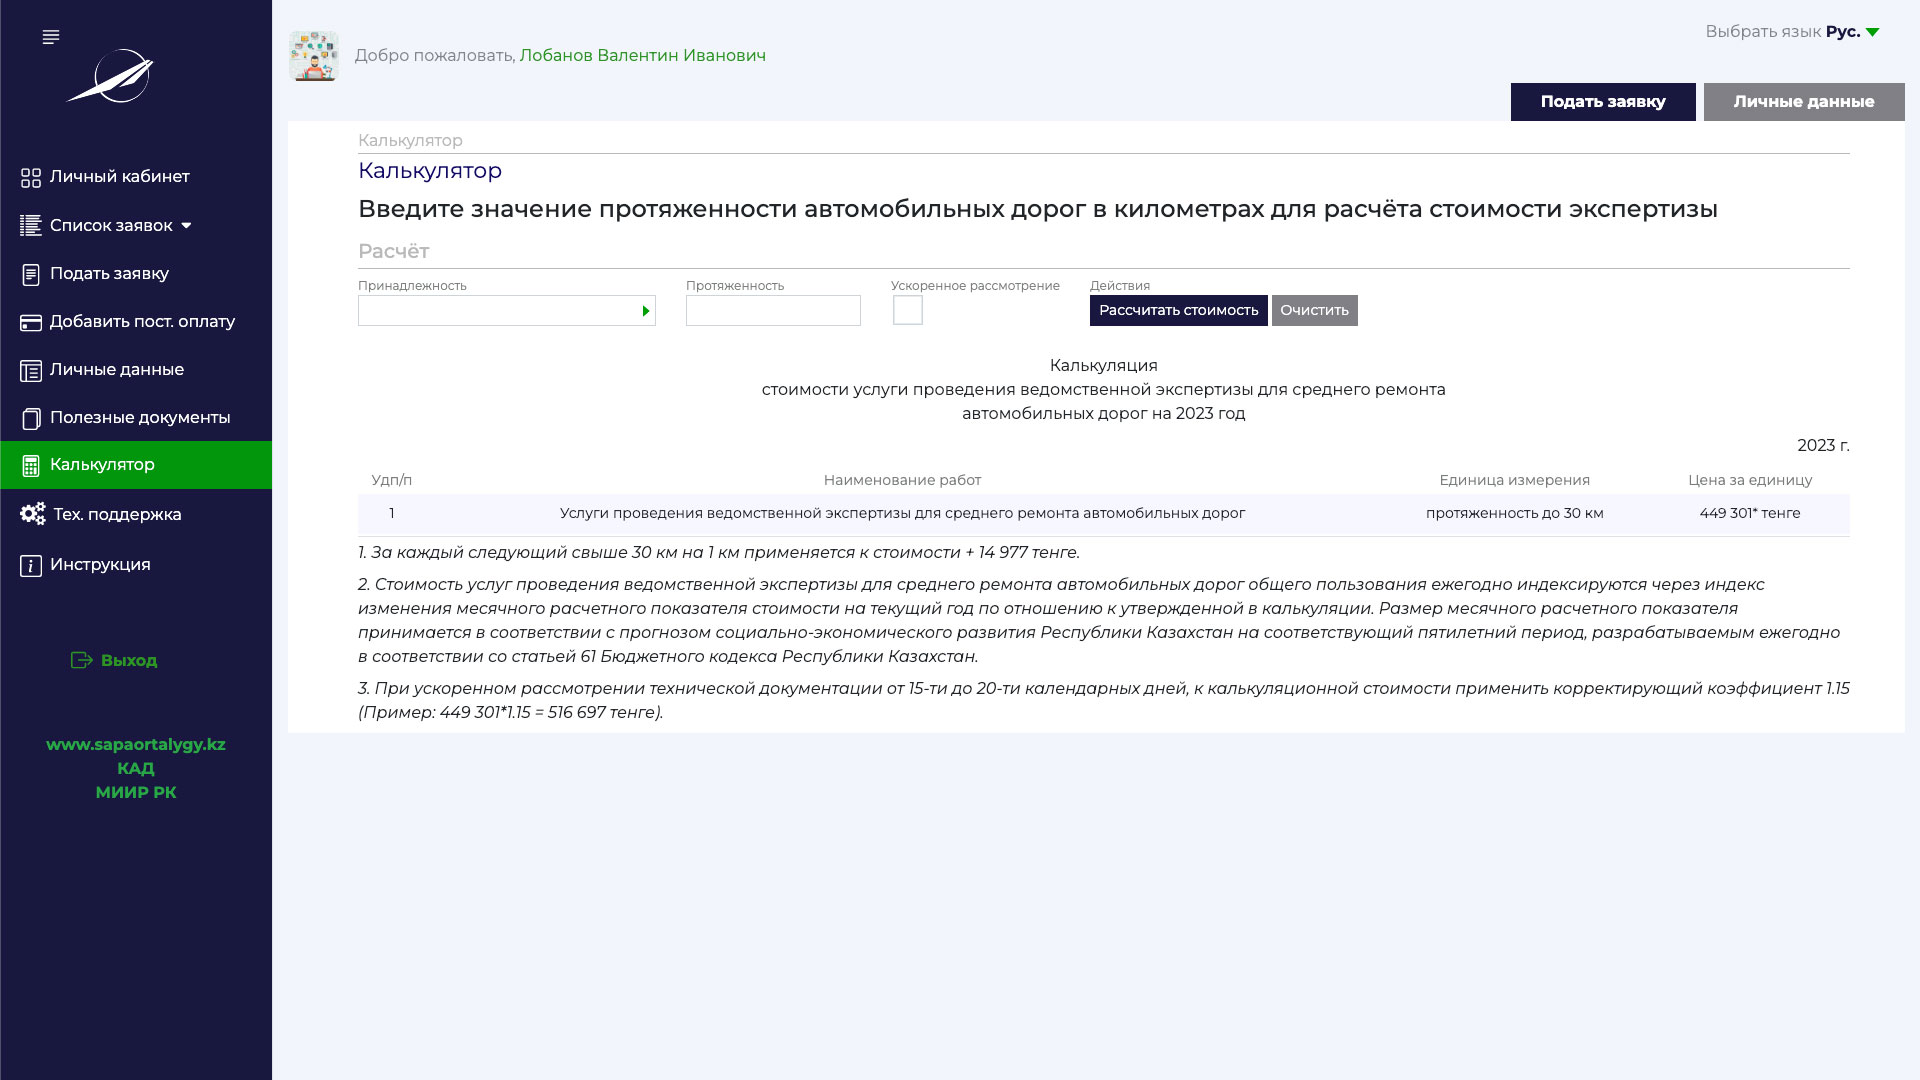This screenshot has width=1920, height=1080.
Task: Open Личные данные in the sidebar menu
Action: pos(116,370)
